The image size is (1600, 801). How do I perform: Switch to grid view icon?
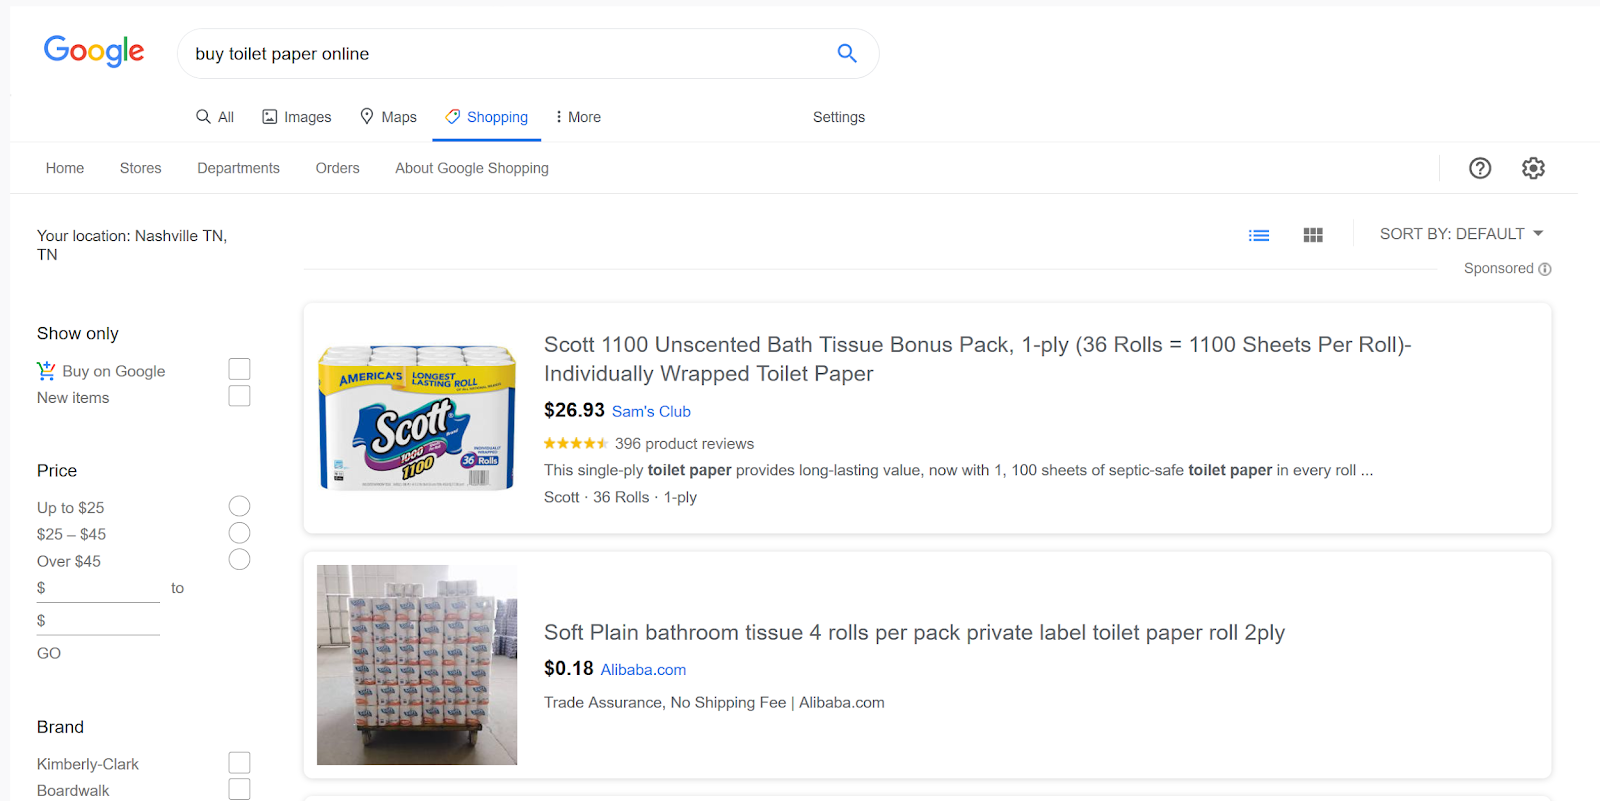pos(1313,235)
